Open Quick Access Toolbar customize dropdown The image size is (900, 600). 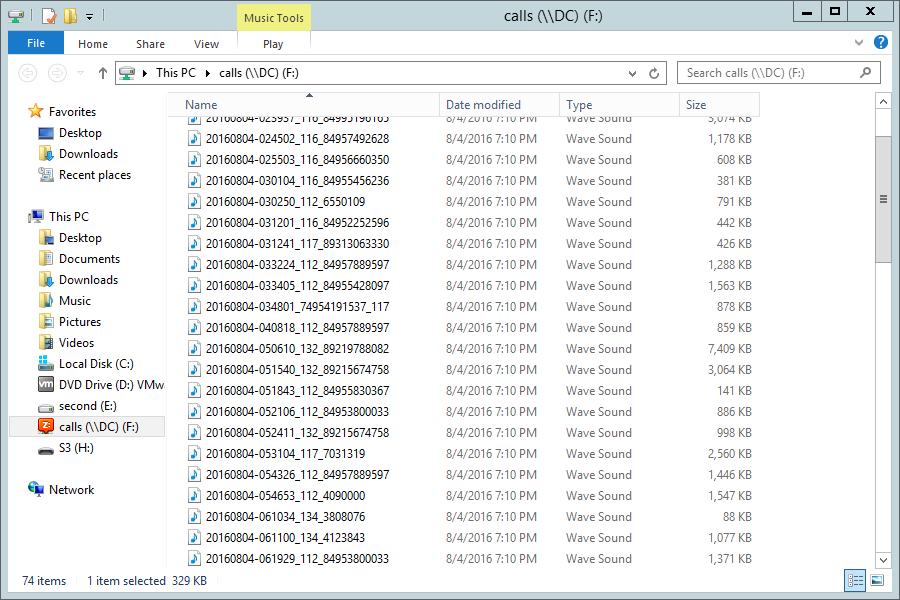click(89, 16)
